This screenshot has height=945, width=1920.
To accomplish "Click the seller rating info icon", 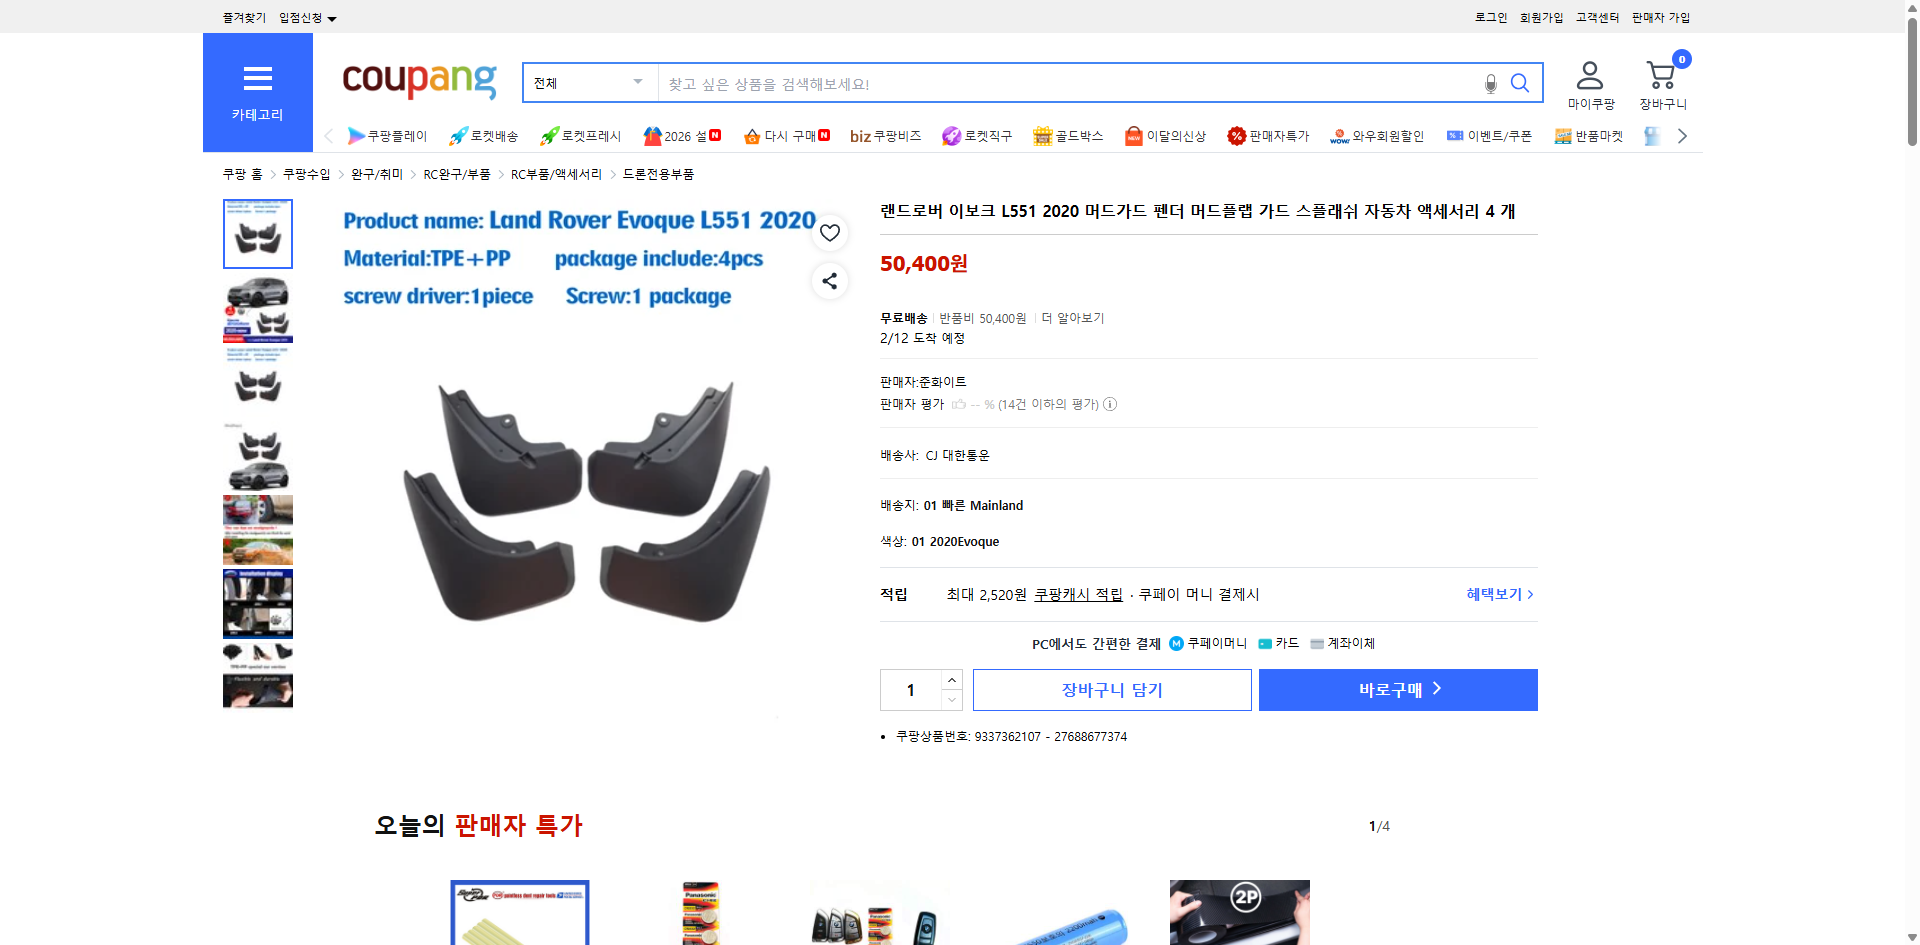I will tap(1110, 404).
